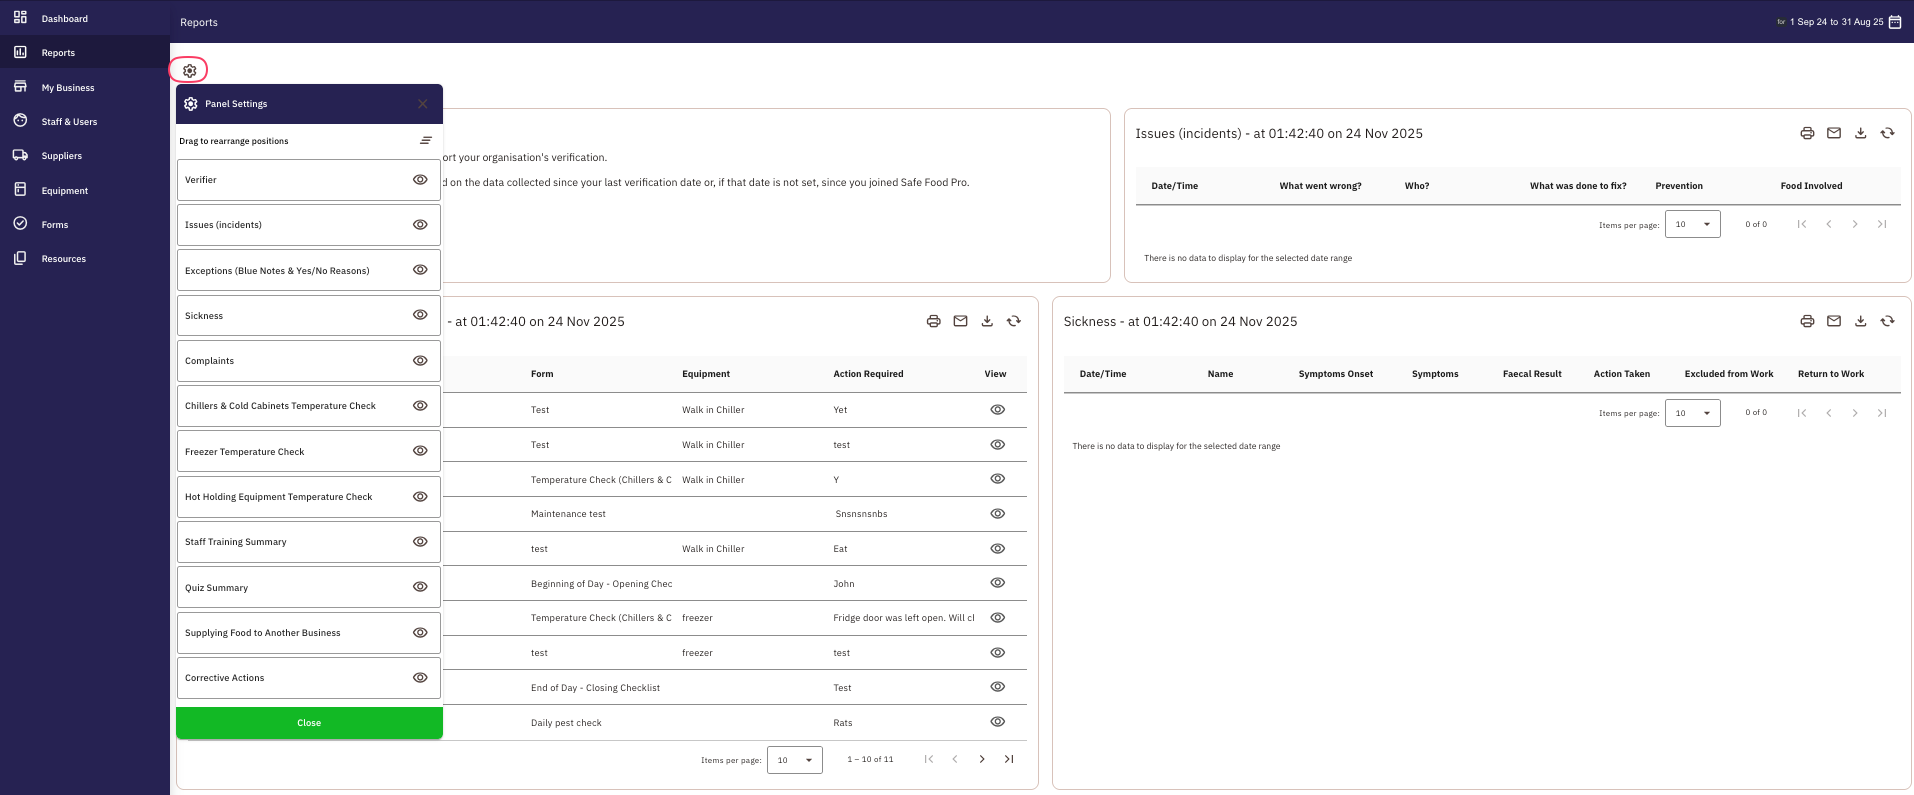
Task: Refresh the Sickness panel data
Action: click(x=1887, y=321)
